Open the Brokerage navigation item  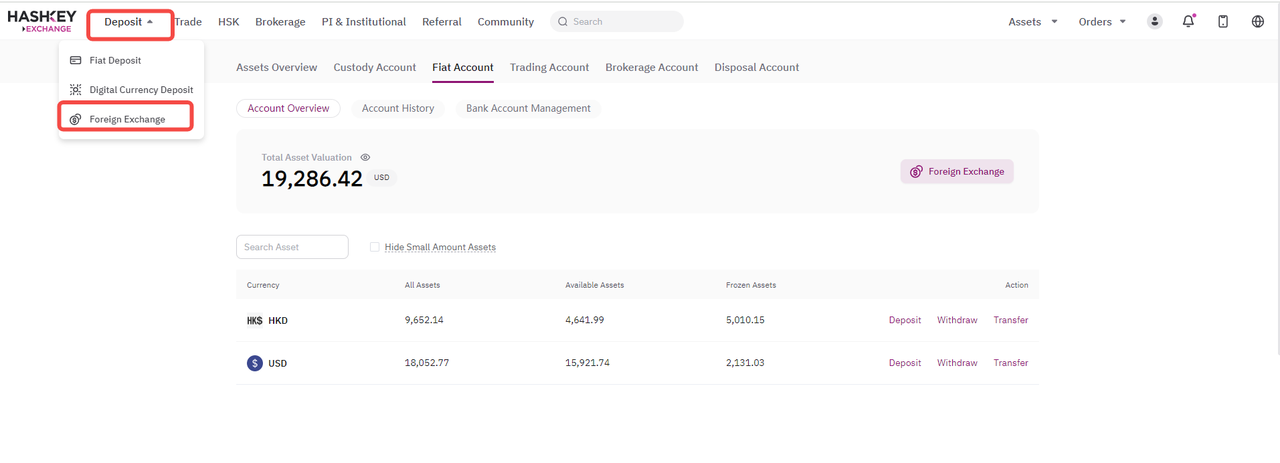(280, 22)
